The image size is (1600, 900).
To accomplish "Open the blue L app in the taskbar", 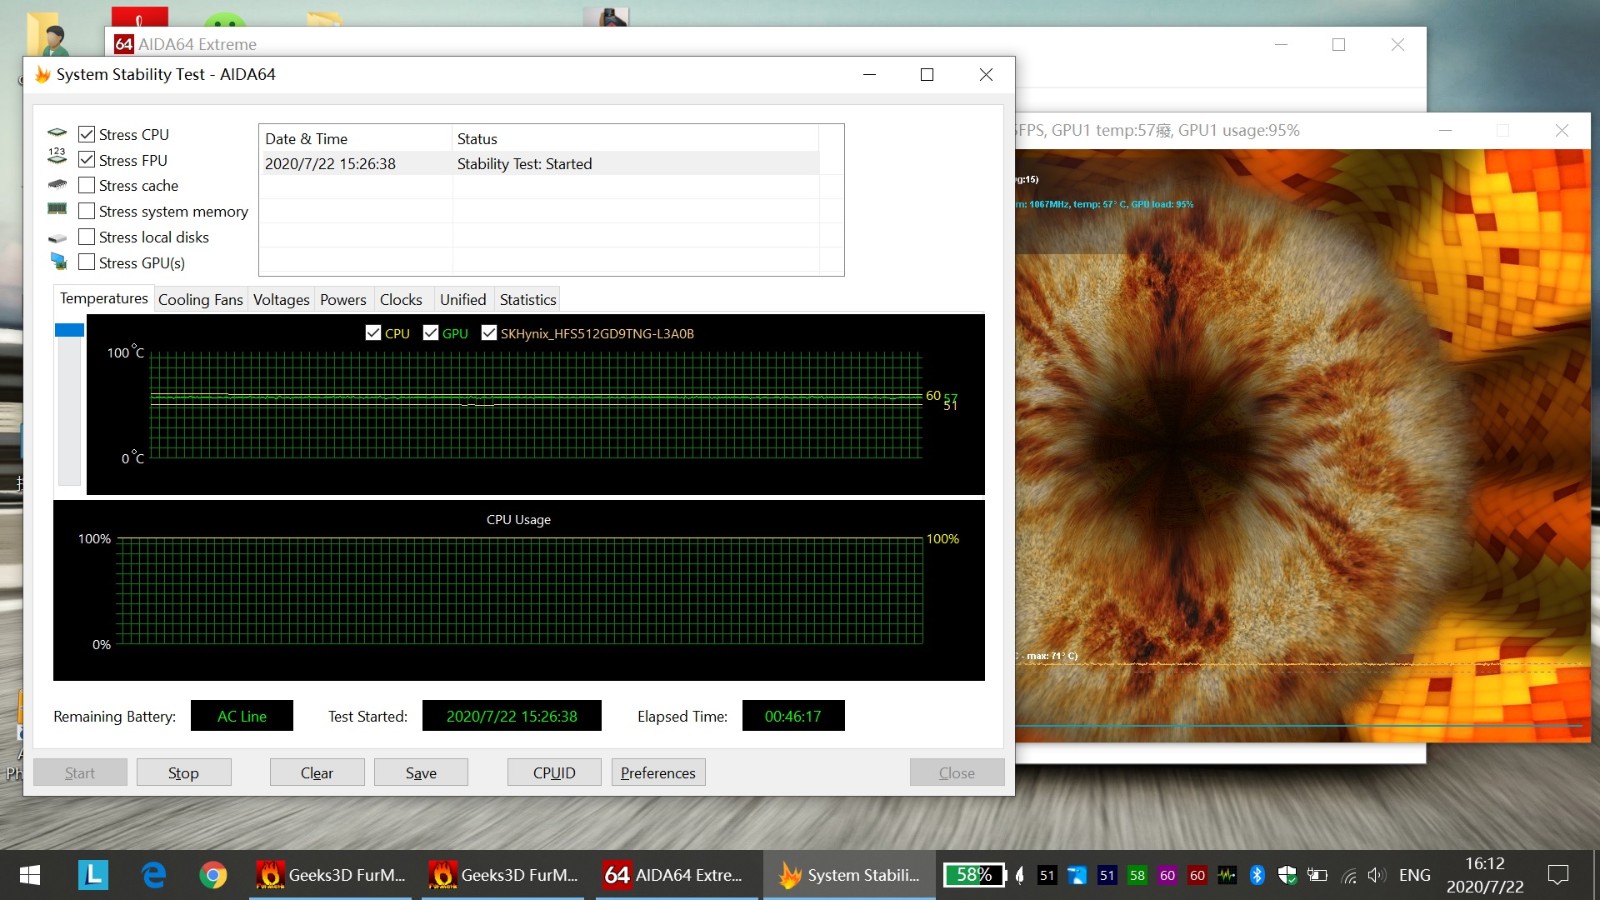I will pos(93,875).
